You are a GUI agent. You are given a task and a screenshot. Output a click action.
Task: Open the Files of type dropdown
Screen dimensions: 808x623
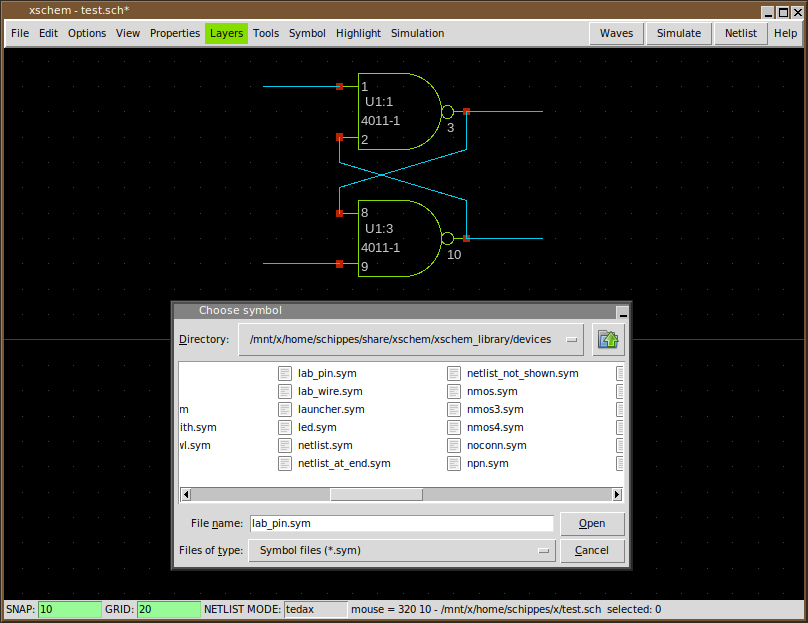(x=401, y=551)
